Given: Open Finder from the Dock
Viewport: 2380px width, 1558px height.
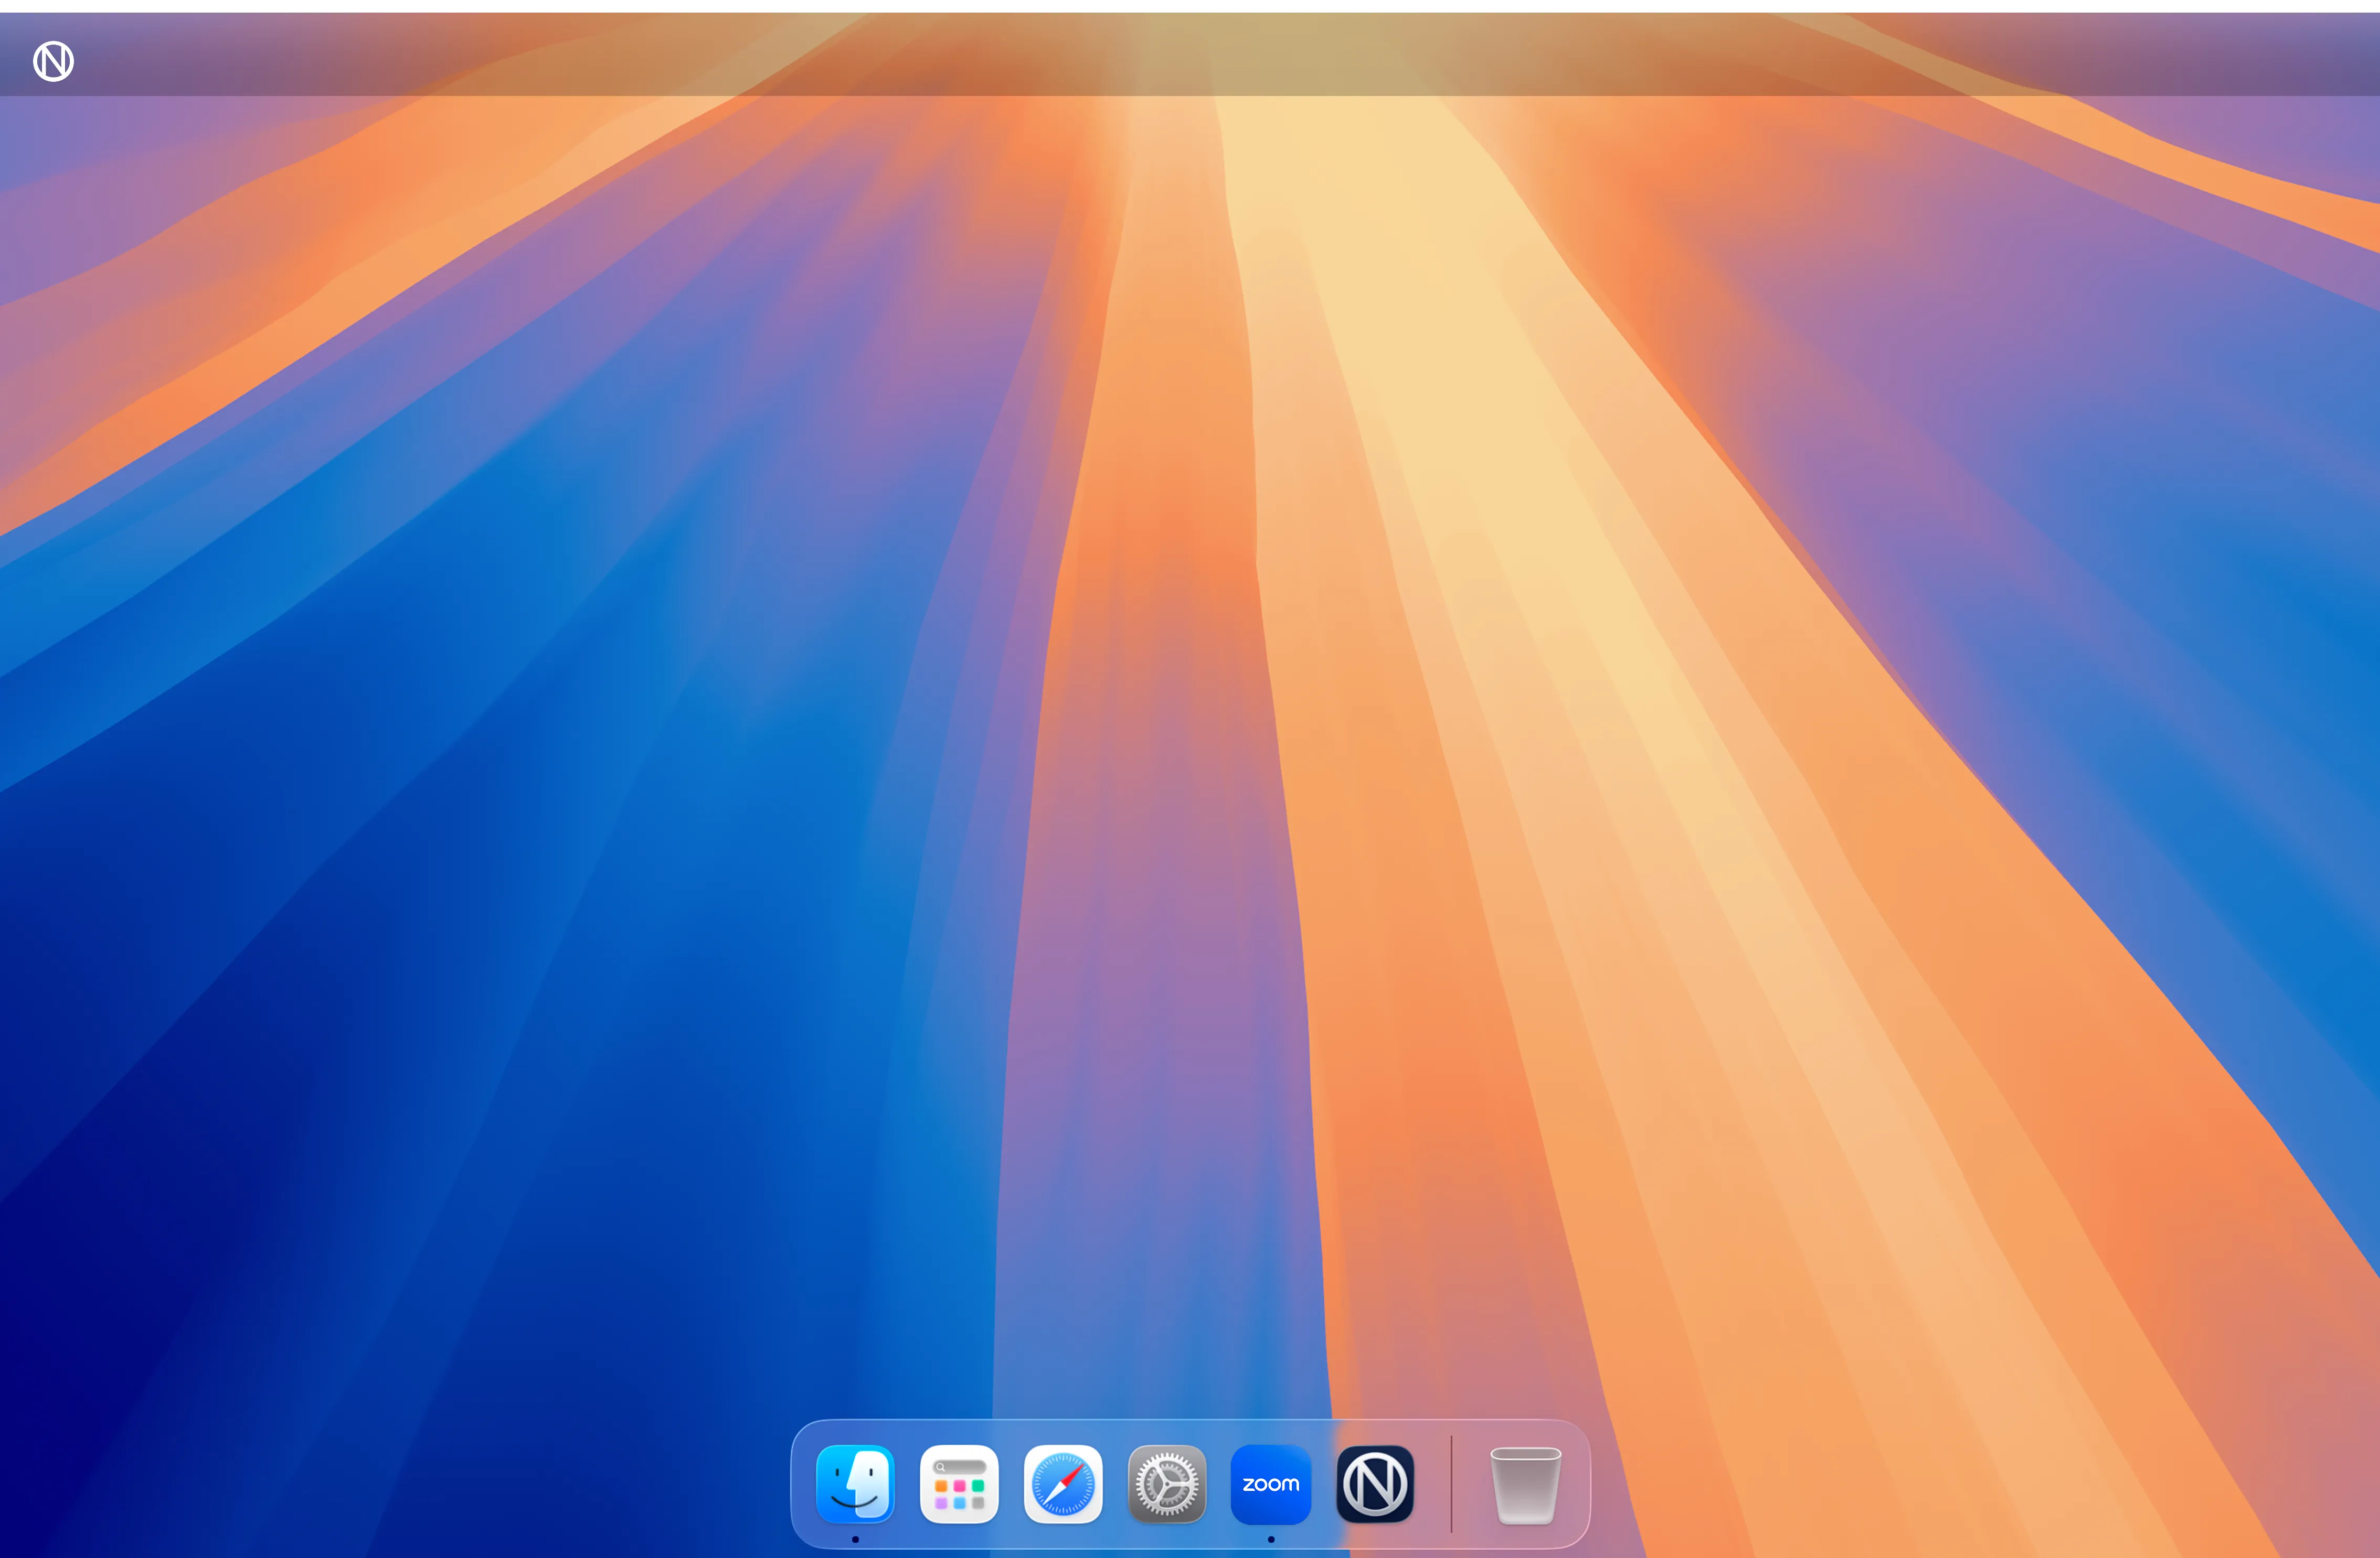Looking at the screenshot, I should coord(855,1484).
